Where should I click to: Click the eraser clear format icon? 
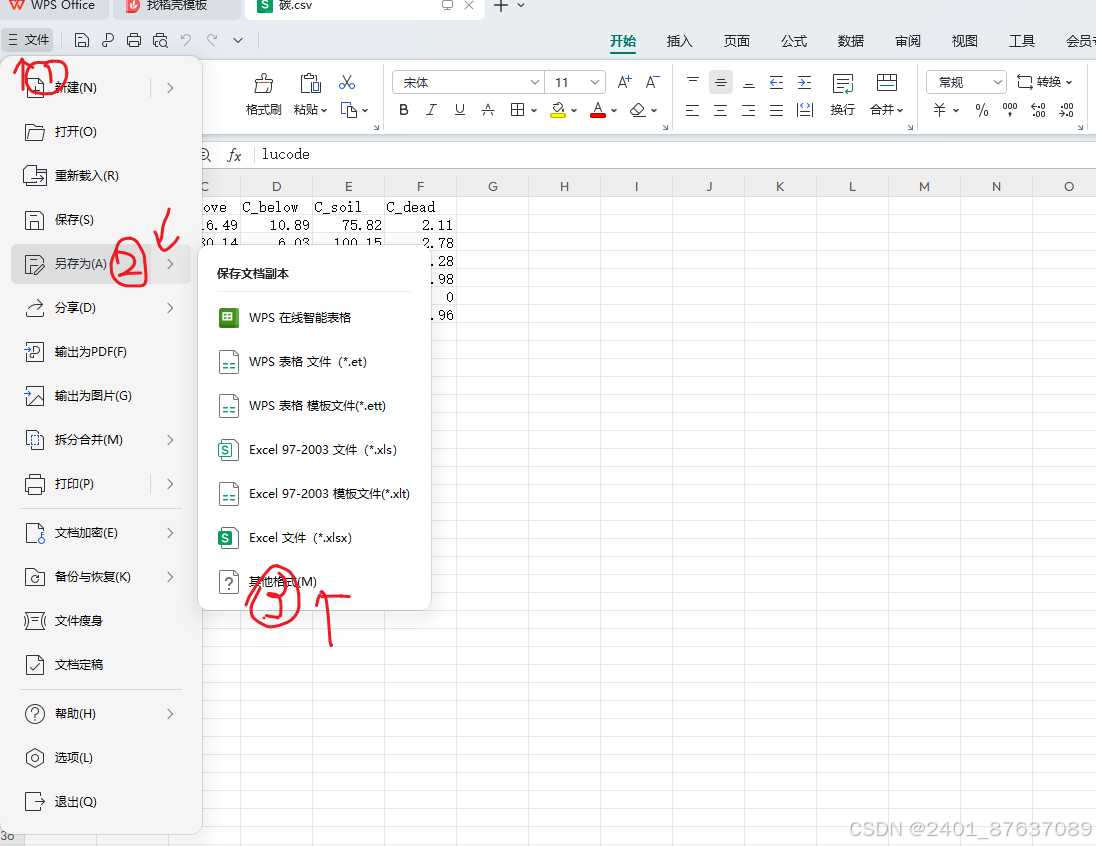click(x=637, y=110)
